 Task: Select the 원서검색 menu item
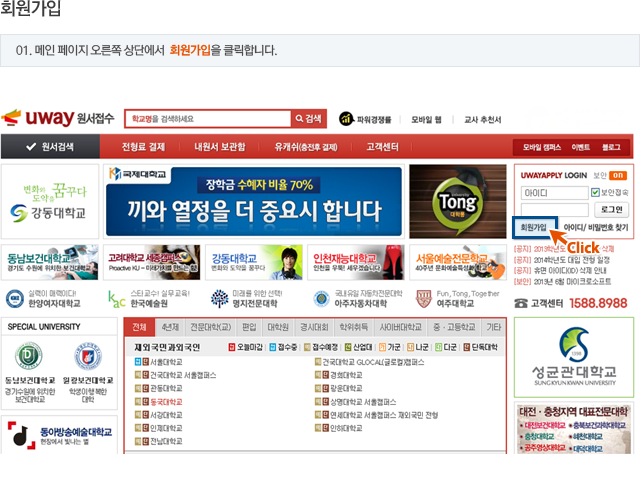tap(50, 147)
